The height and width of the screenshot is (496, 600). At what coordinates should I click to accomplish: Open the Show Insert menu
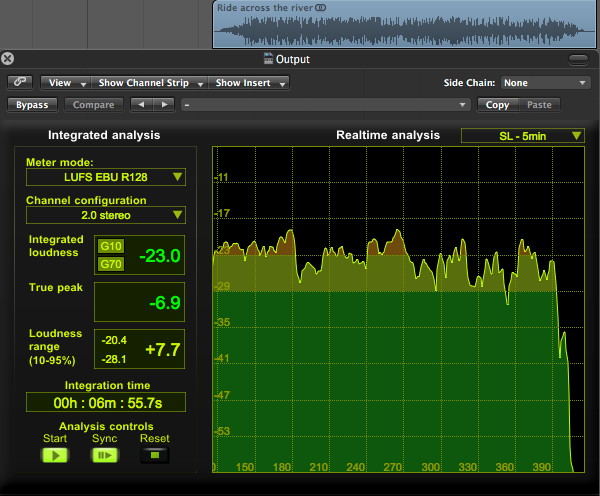[x=249, y=83]
